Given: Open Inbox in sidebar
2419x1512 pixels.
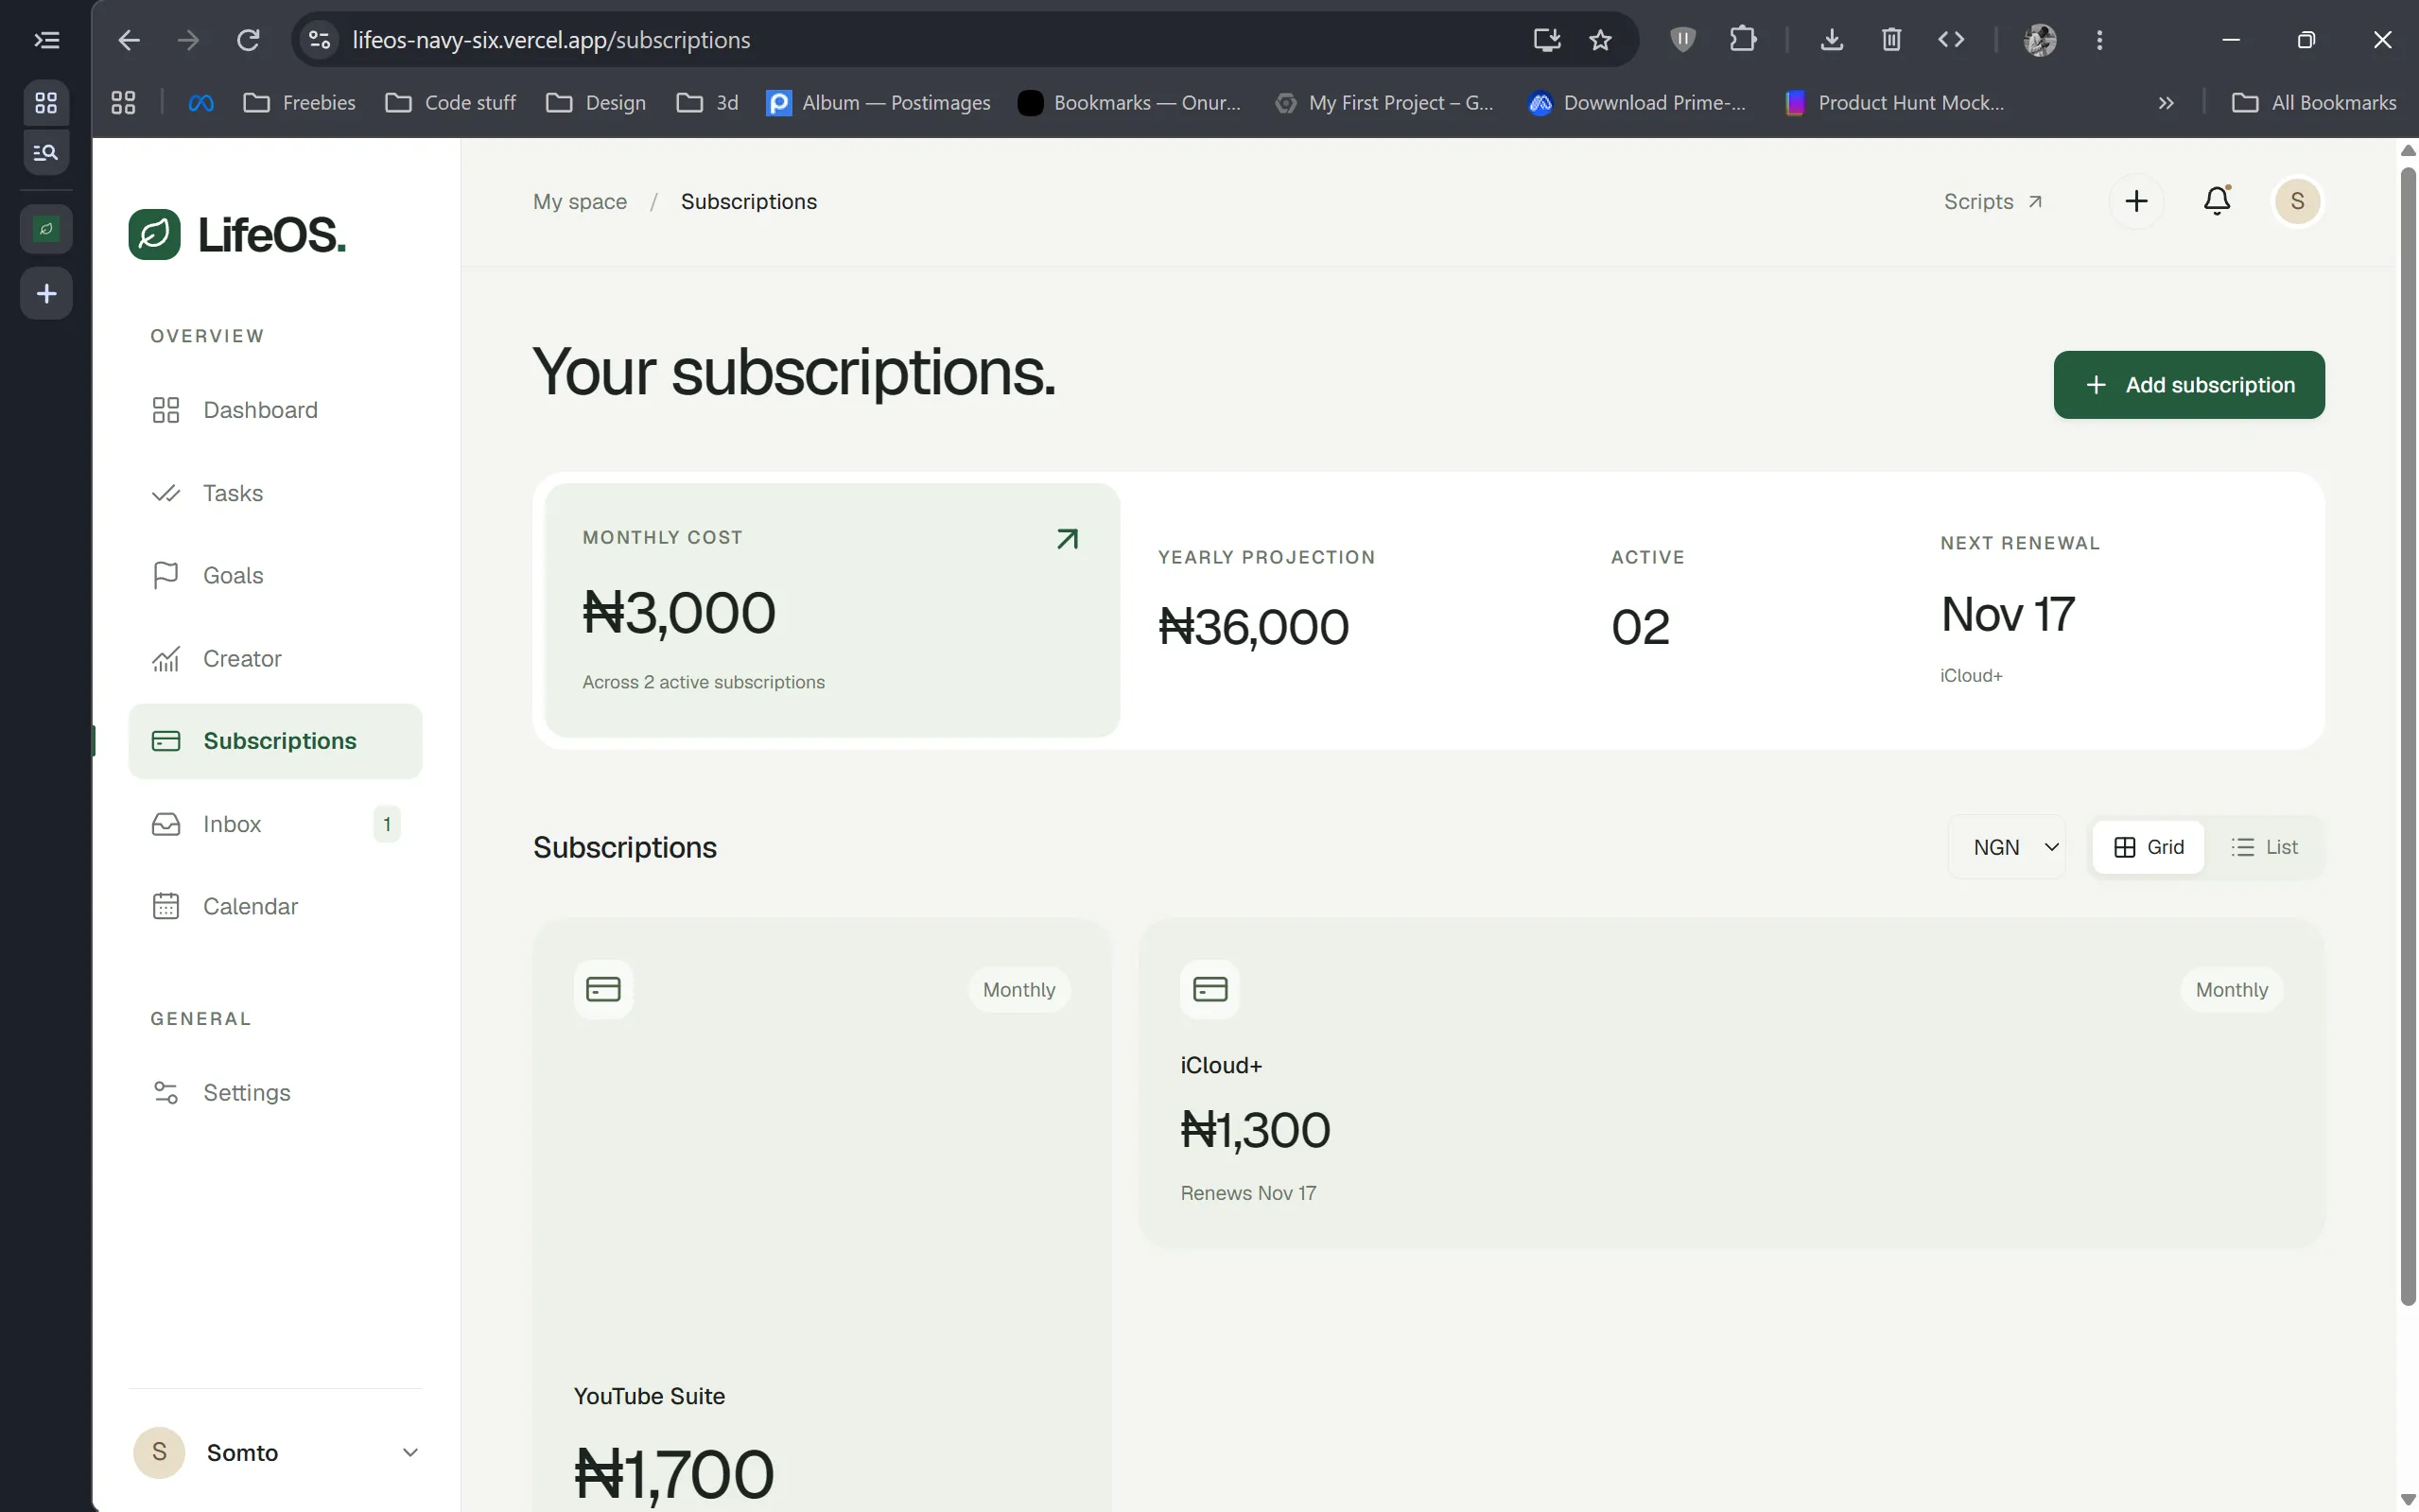Looking at the screenshot, I should tap(276, 824).
